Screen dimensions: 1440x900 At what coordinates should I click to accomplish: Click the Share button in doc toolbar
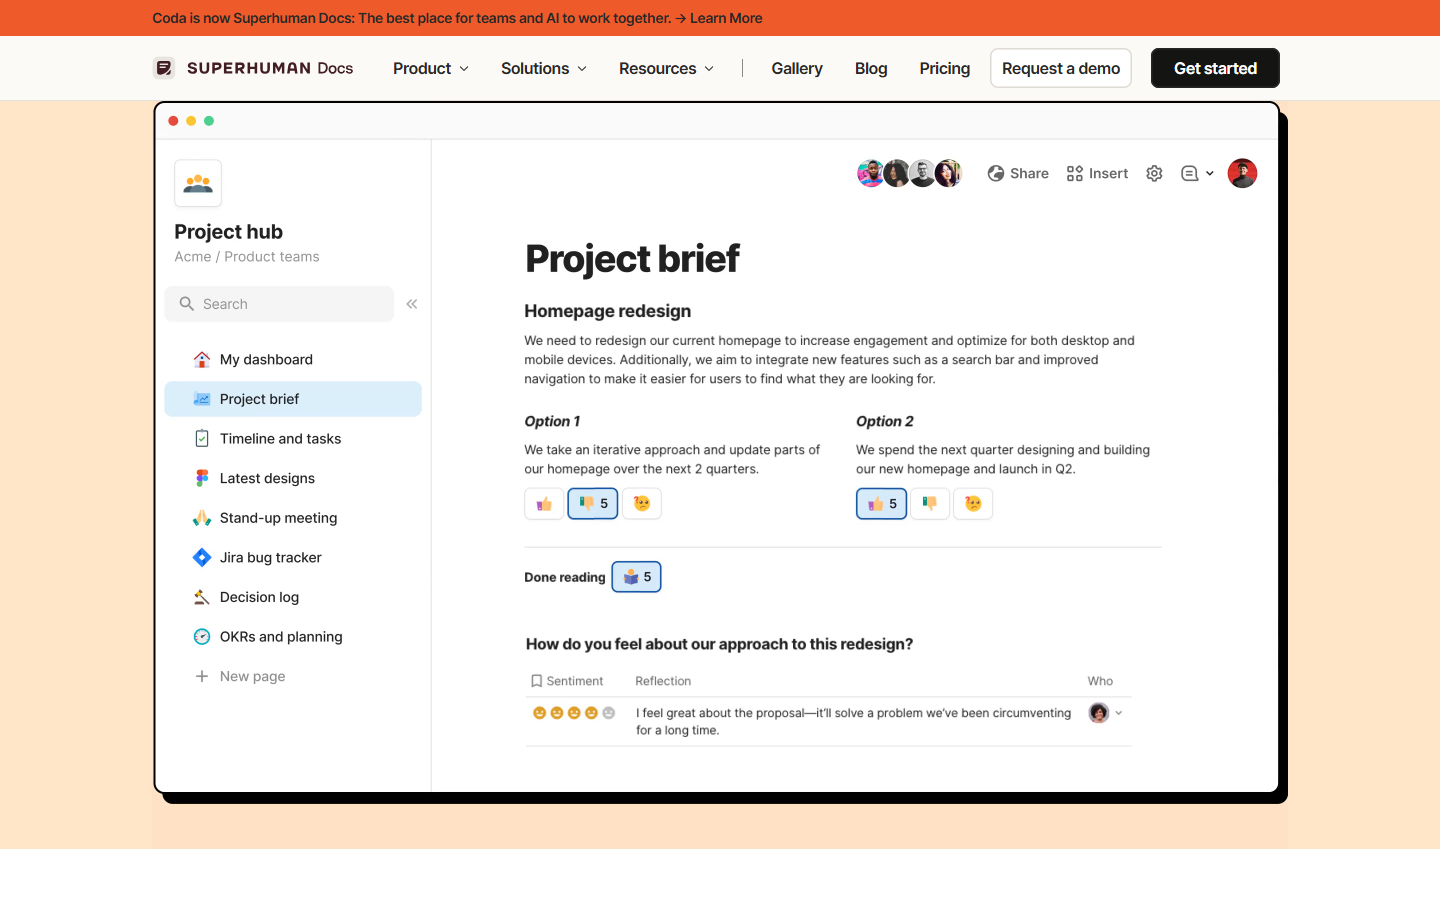(1018, 173)
